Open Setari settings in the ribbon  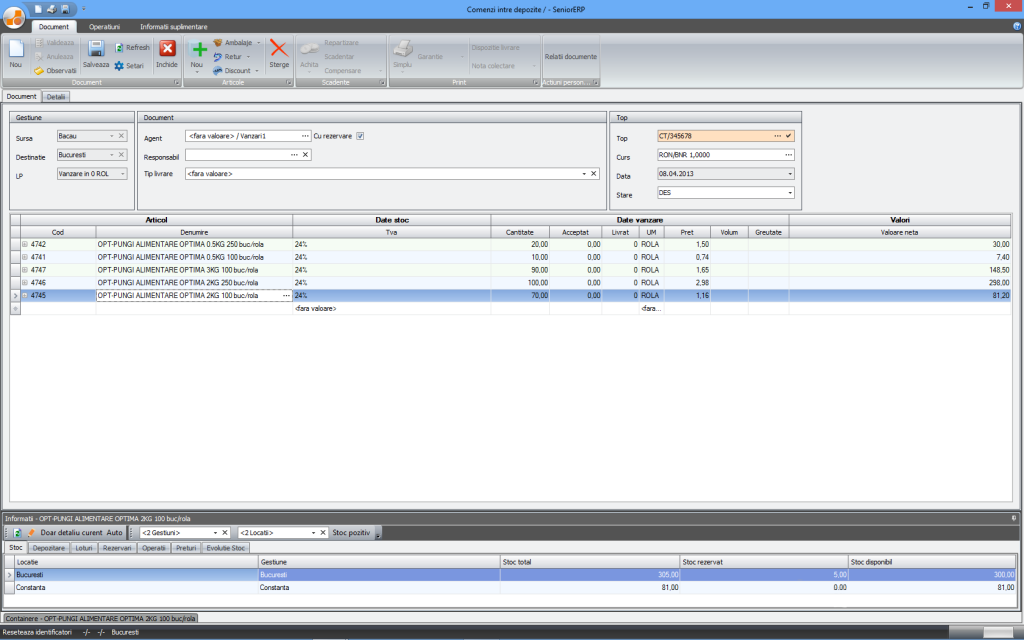click(x=130, y=65)
